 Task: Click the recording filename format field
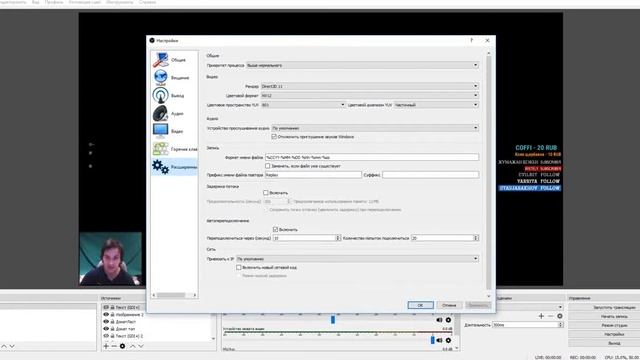coord(372,157)
